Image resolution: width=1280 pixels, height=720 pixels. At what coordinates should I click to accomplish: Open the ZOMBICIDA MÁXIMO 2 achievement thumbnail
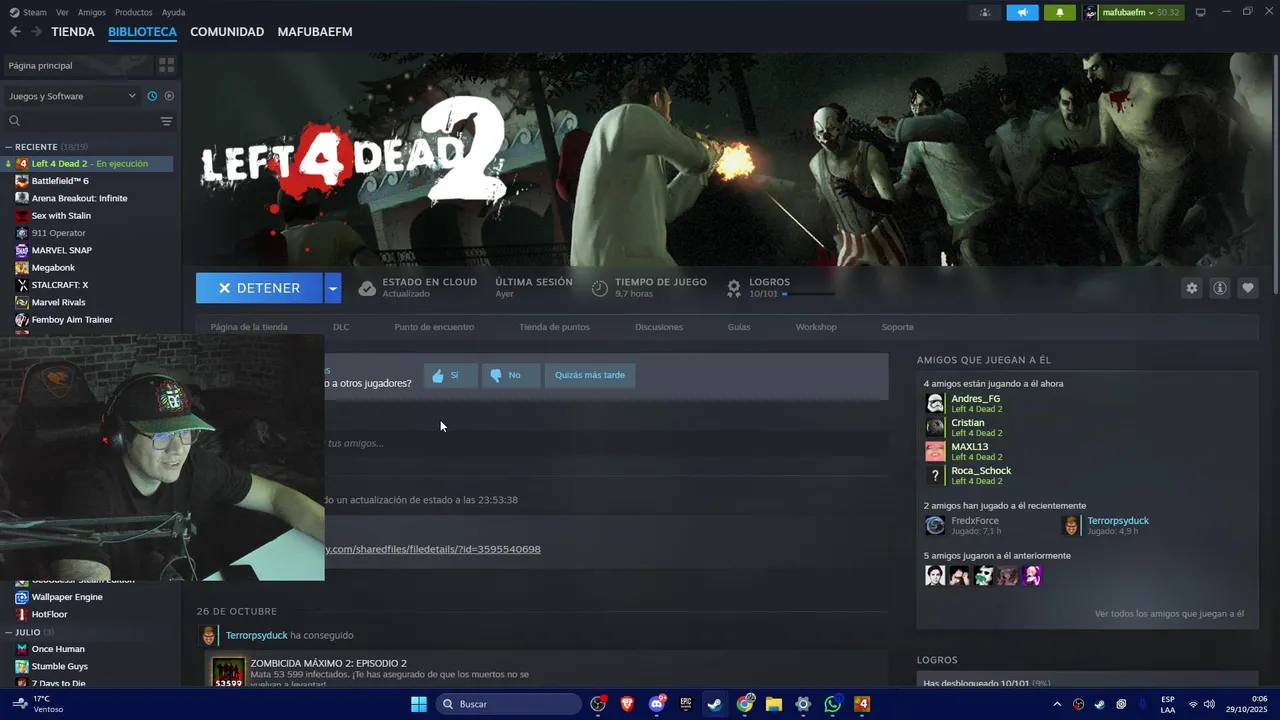(x=229, y=672)
